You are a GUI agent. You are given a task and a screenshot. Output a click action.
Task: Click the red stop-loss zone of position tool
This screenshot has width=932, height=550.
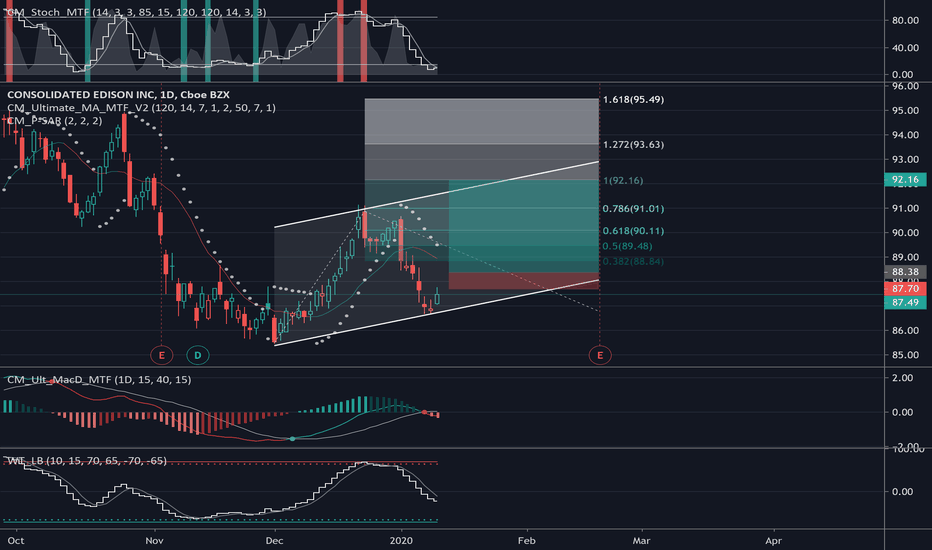point(524,281)
